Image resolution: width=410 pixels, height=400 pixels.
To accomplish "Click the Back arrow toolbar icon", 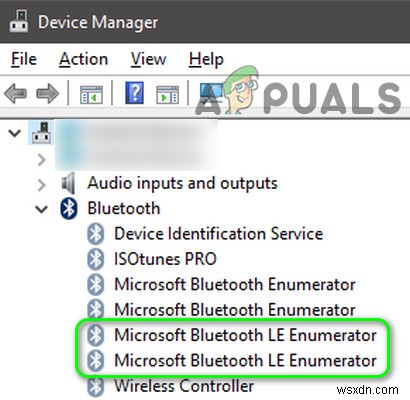I will pyautogui.click(x=15, y=93).
